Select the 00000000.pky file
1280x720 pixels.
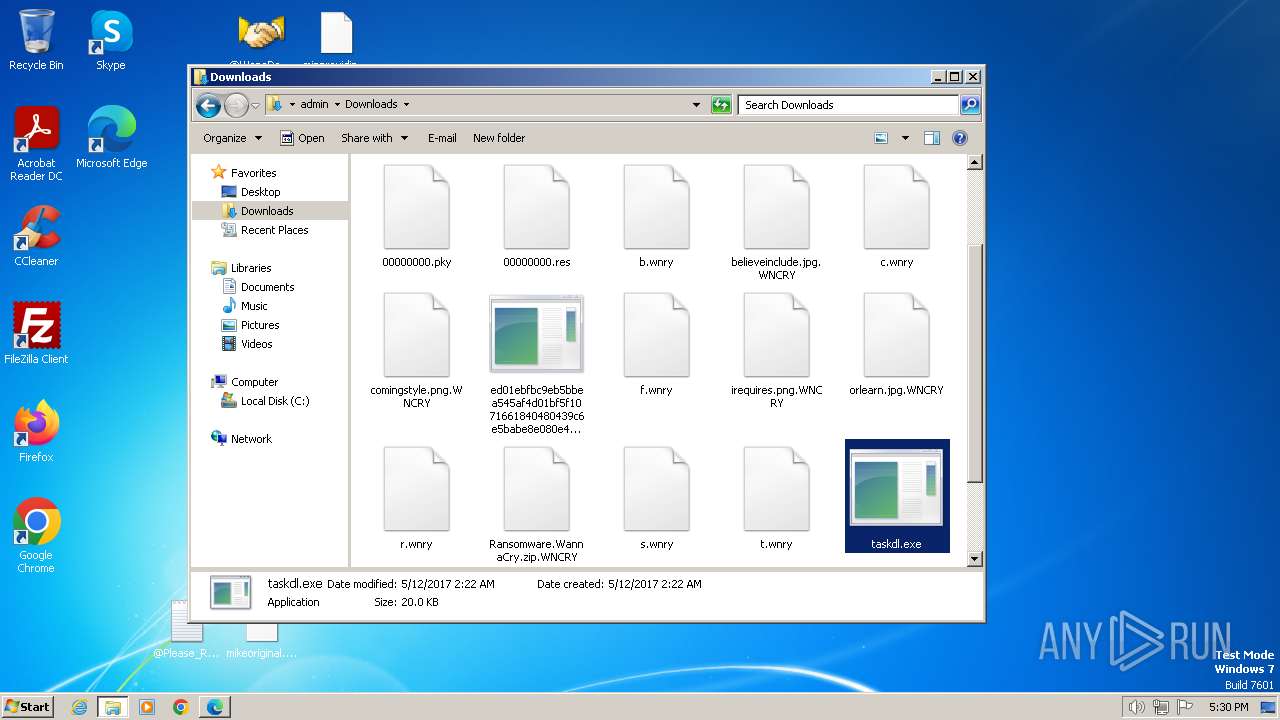416,217
